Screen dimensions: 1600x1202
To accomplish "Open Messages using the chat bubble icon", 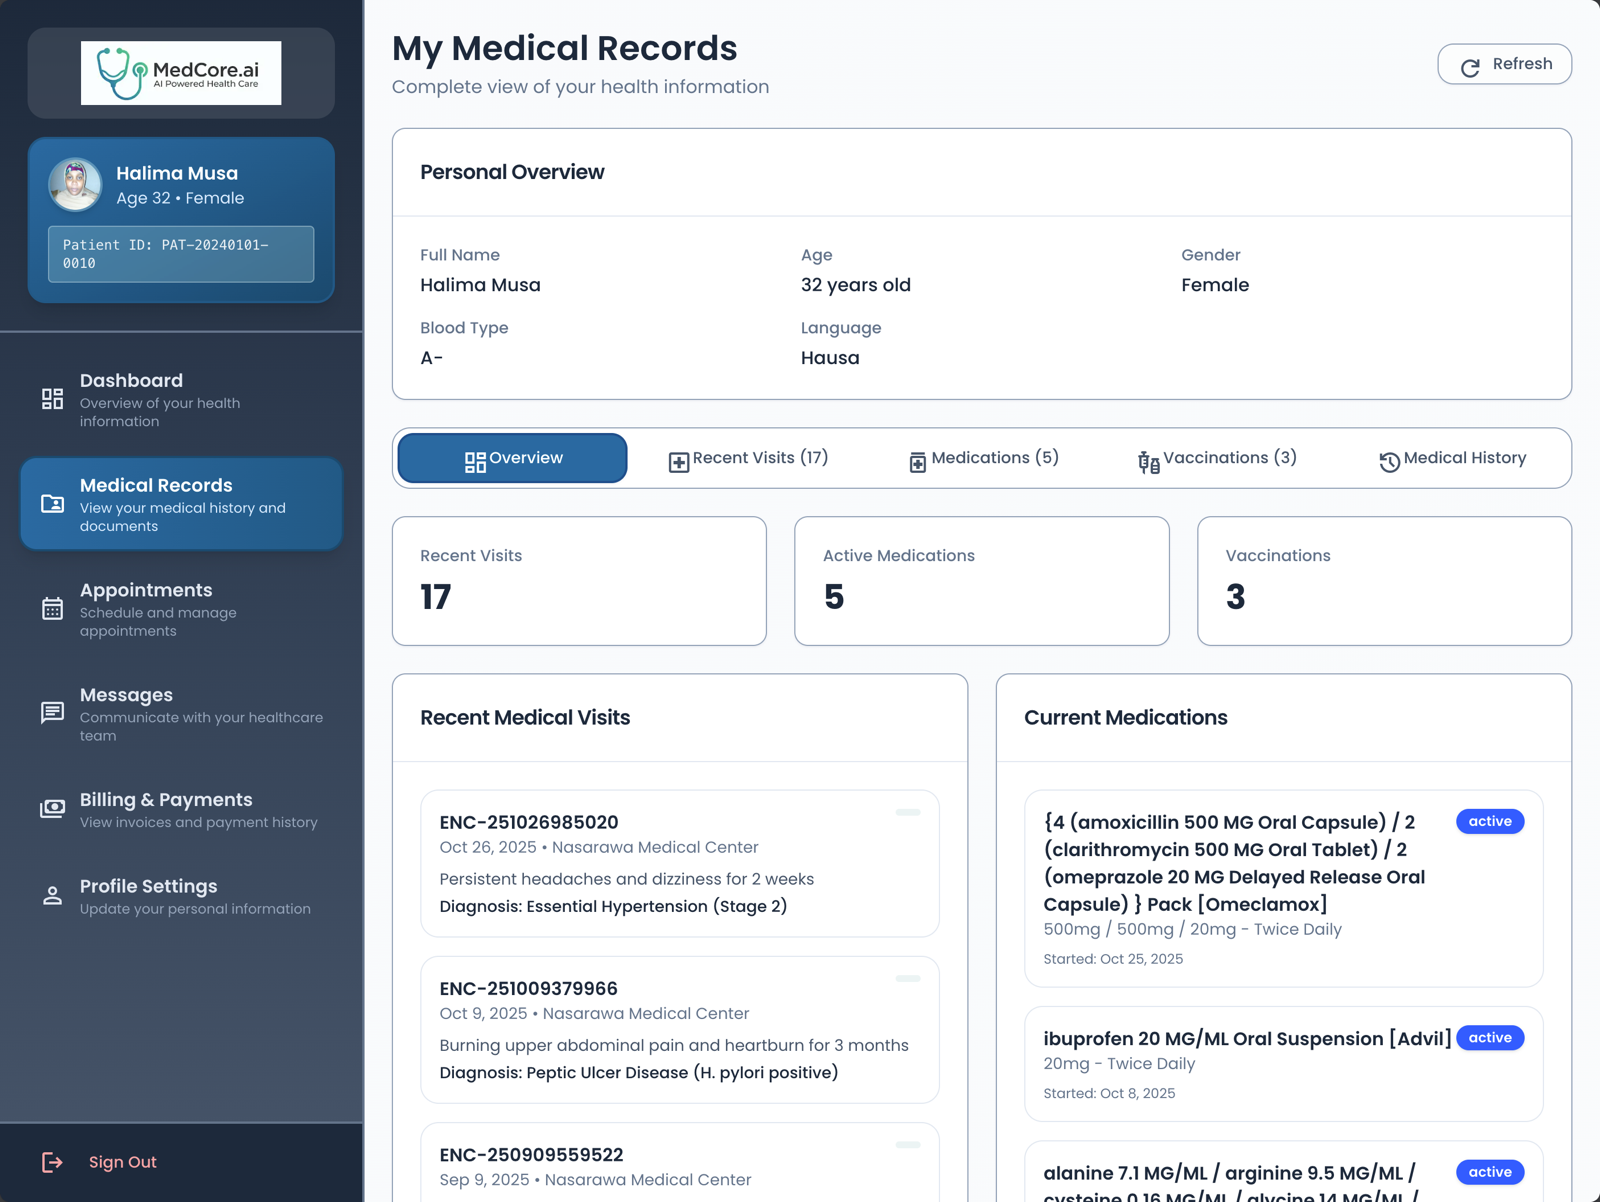I will click(52, 713).
